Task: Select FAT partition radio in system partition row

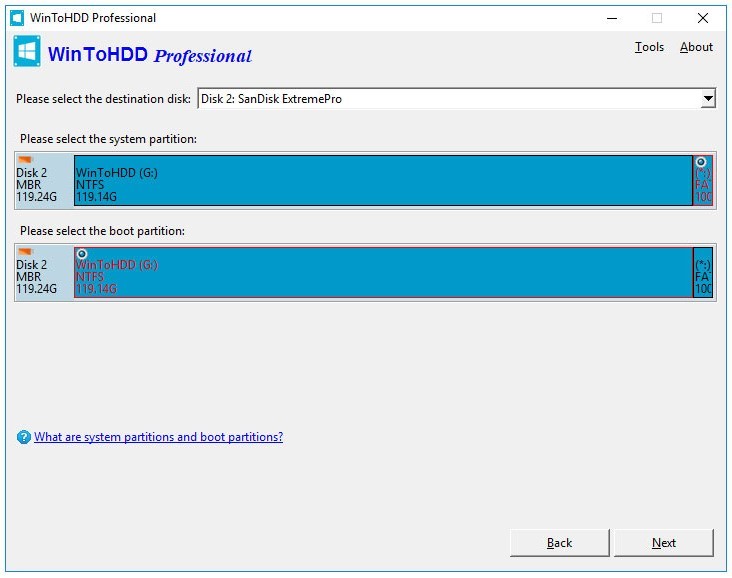Action: (x=701, y=162)
